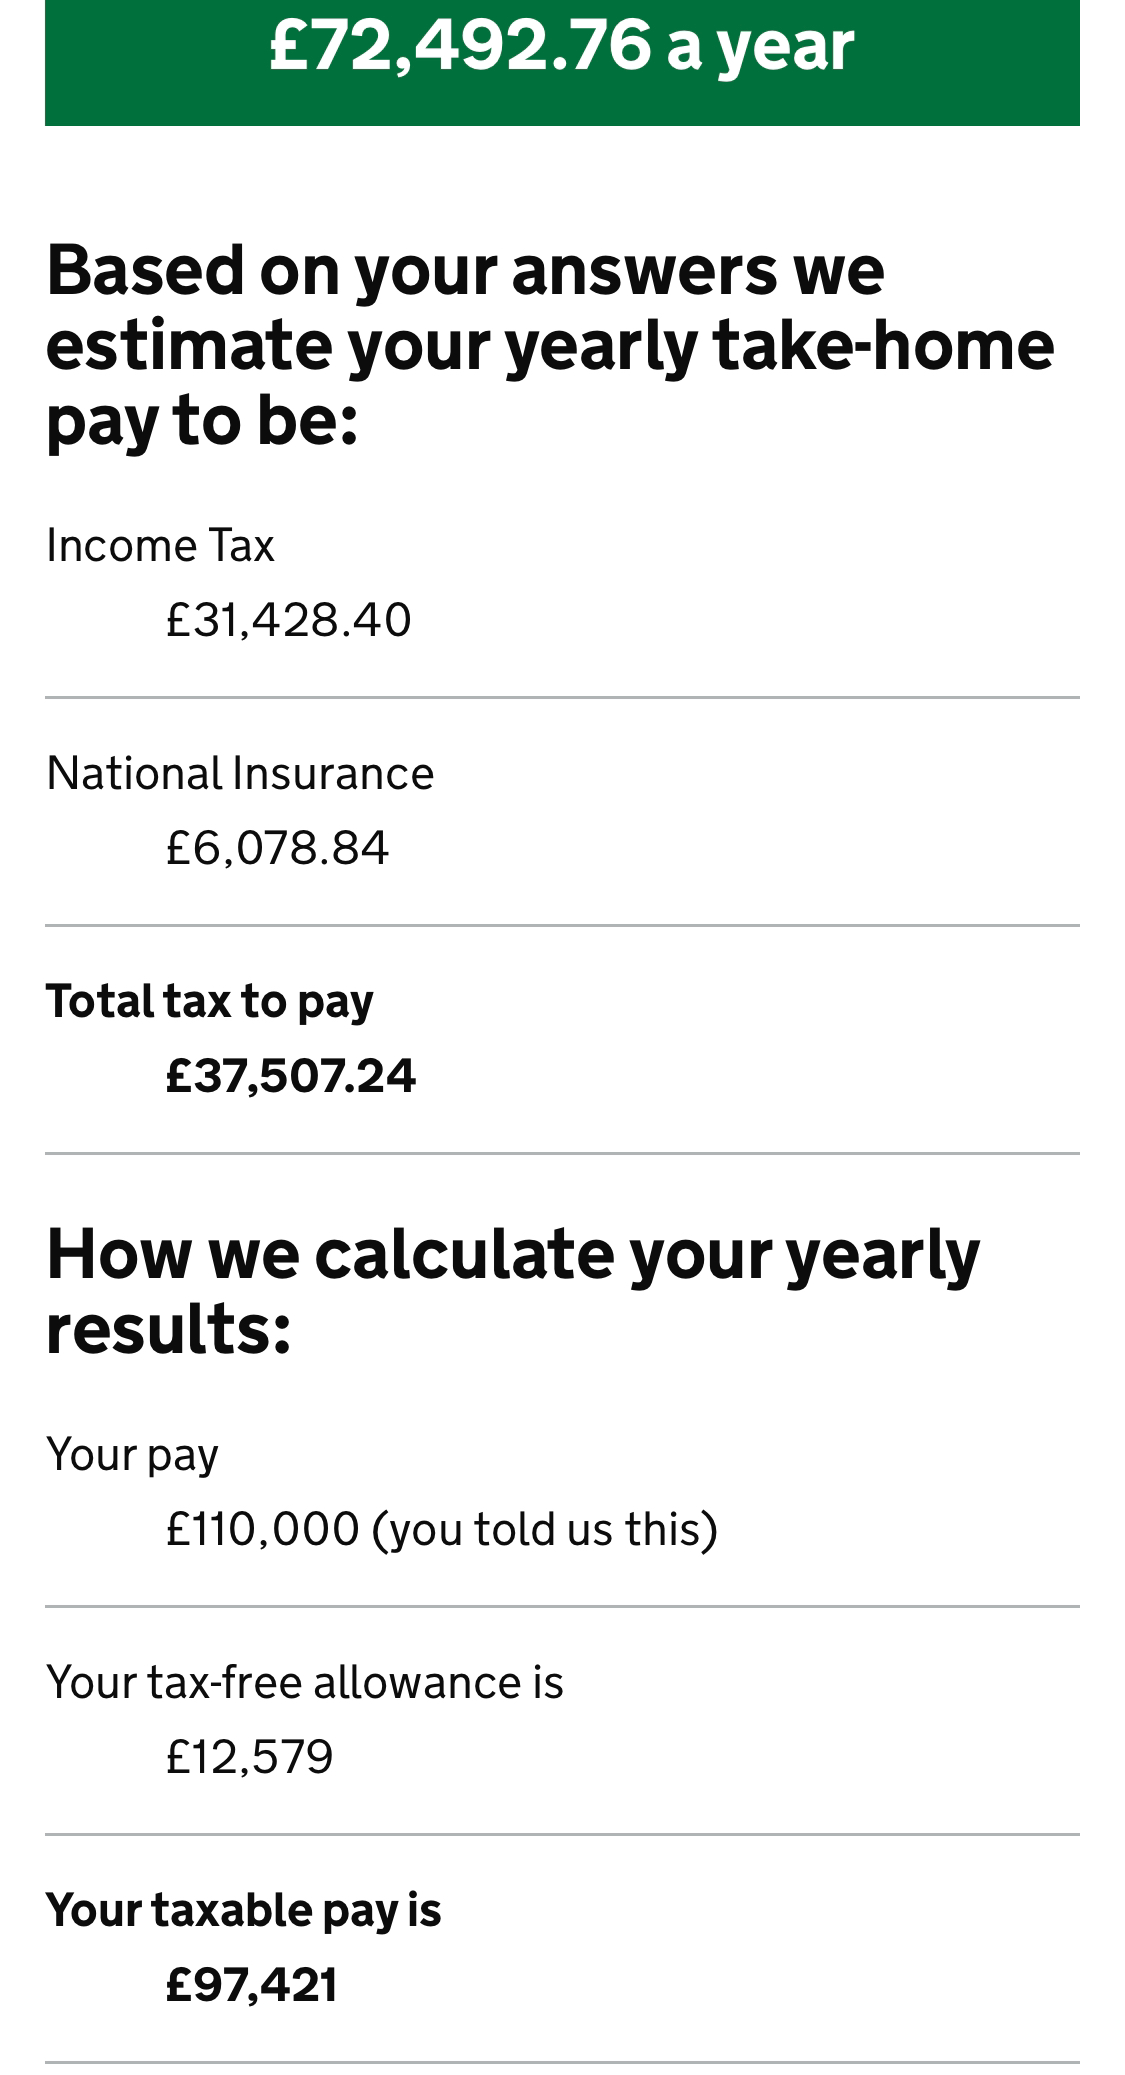Click the National Insurance label
Screen dimensions: 1125x2075
(x=240, y=774)
